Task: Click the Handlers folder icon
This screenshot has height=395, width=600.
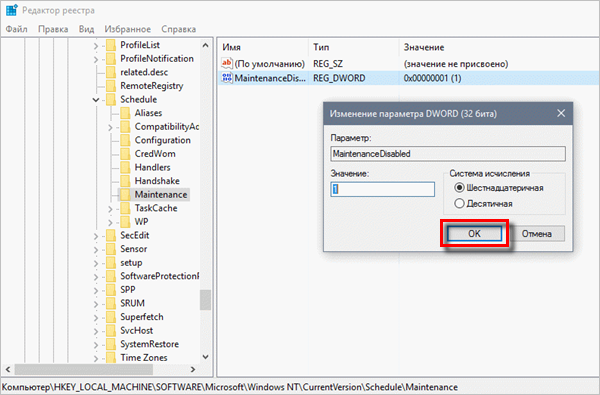Action: 125,167
